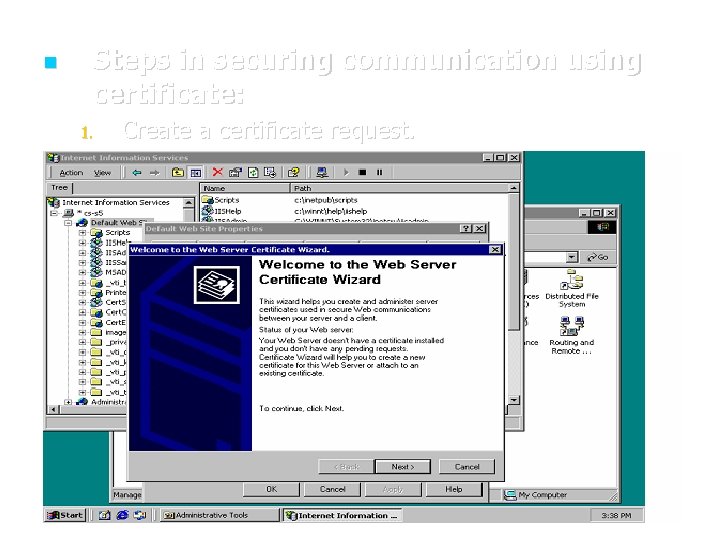
Task: Click the Start button on taskbar
Action: pyautogui.click(x=65, y=516)
